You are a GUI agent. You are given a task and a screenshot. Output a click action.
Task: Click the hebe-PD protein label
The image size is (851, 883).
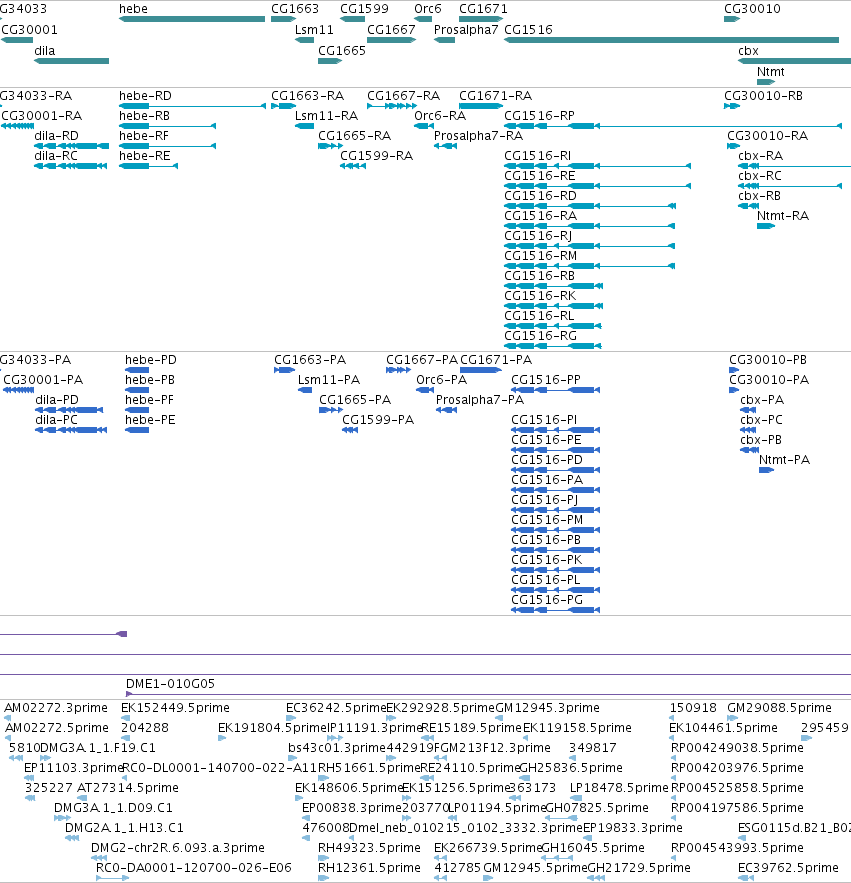point(151,360)
